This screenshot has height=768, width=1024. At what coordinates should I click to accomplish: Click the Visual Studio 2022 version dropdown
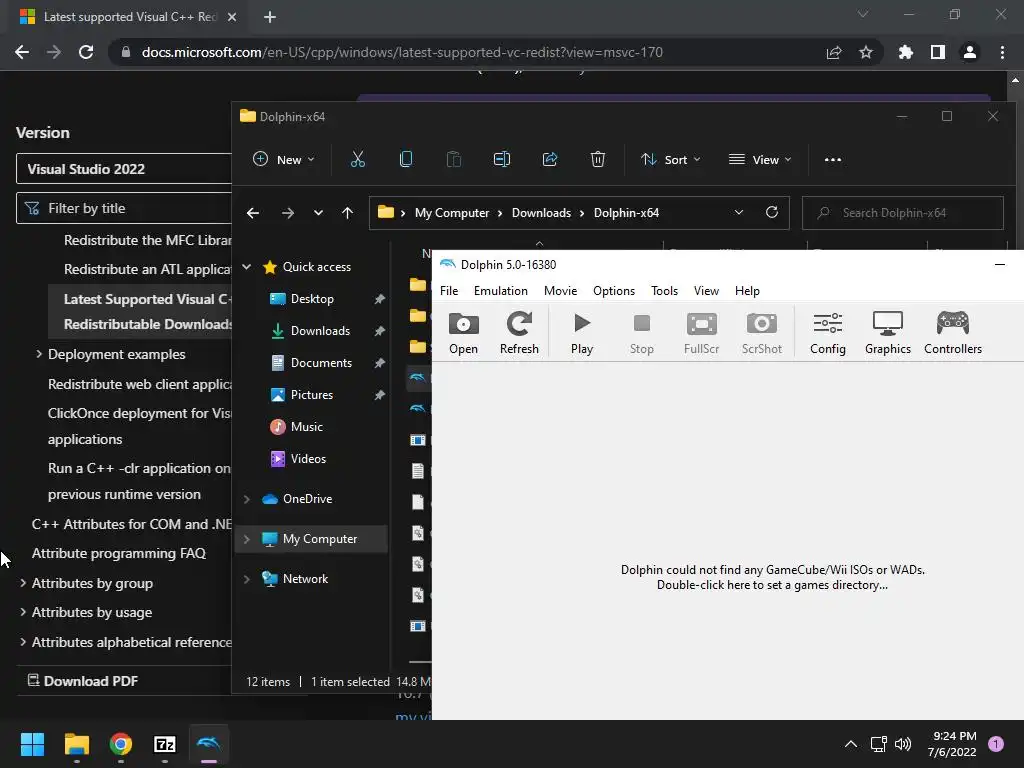click(x=124, y=169)
